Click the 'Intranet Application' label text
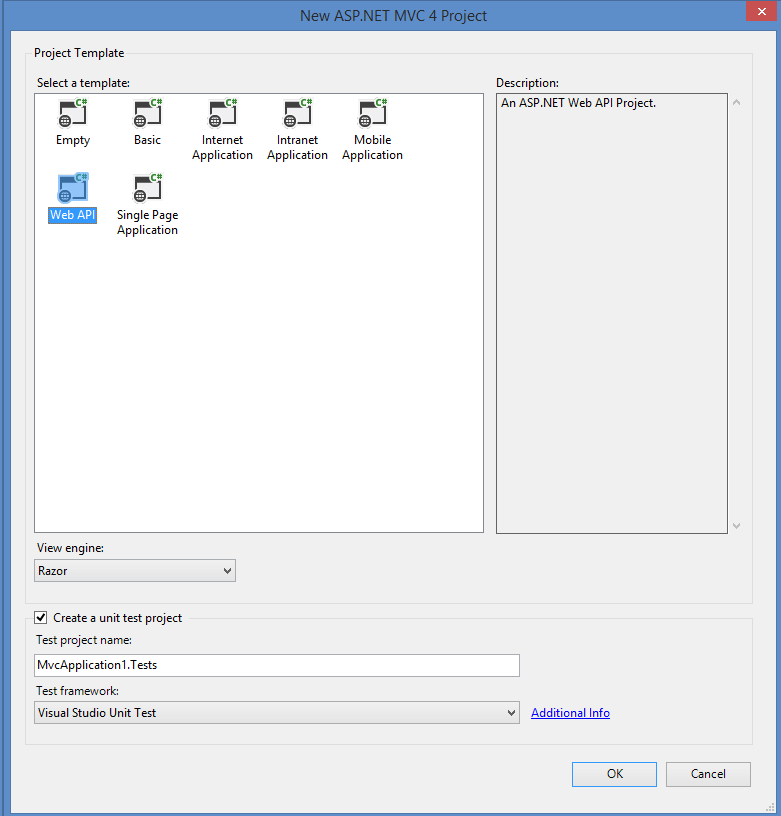This screenshot has width=781, height=816. (x=298, y=147)
